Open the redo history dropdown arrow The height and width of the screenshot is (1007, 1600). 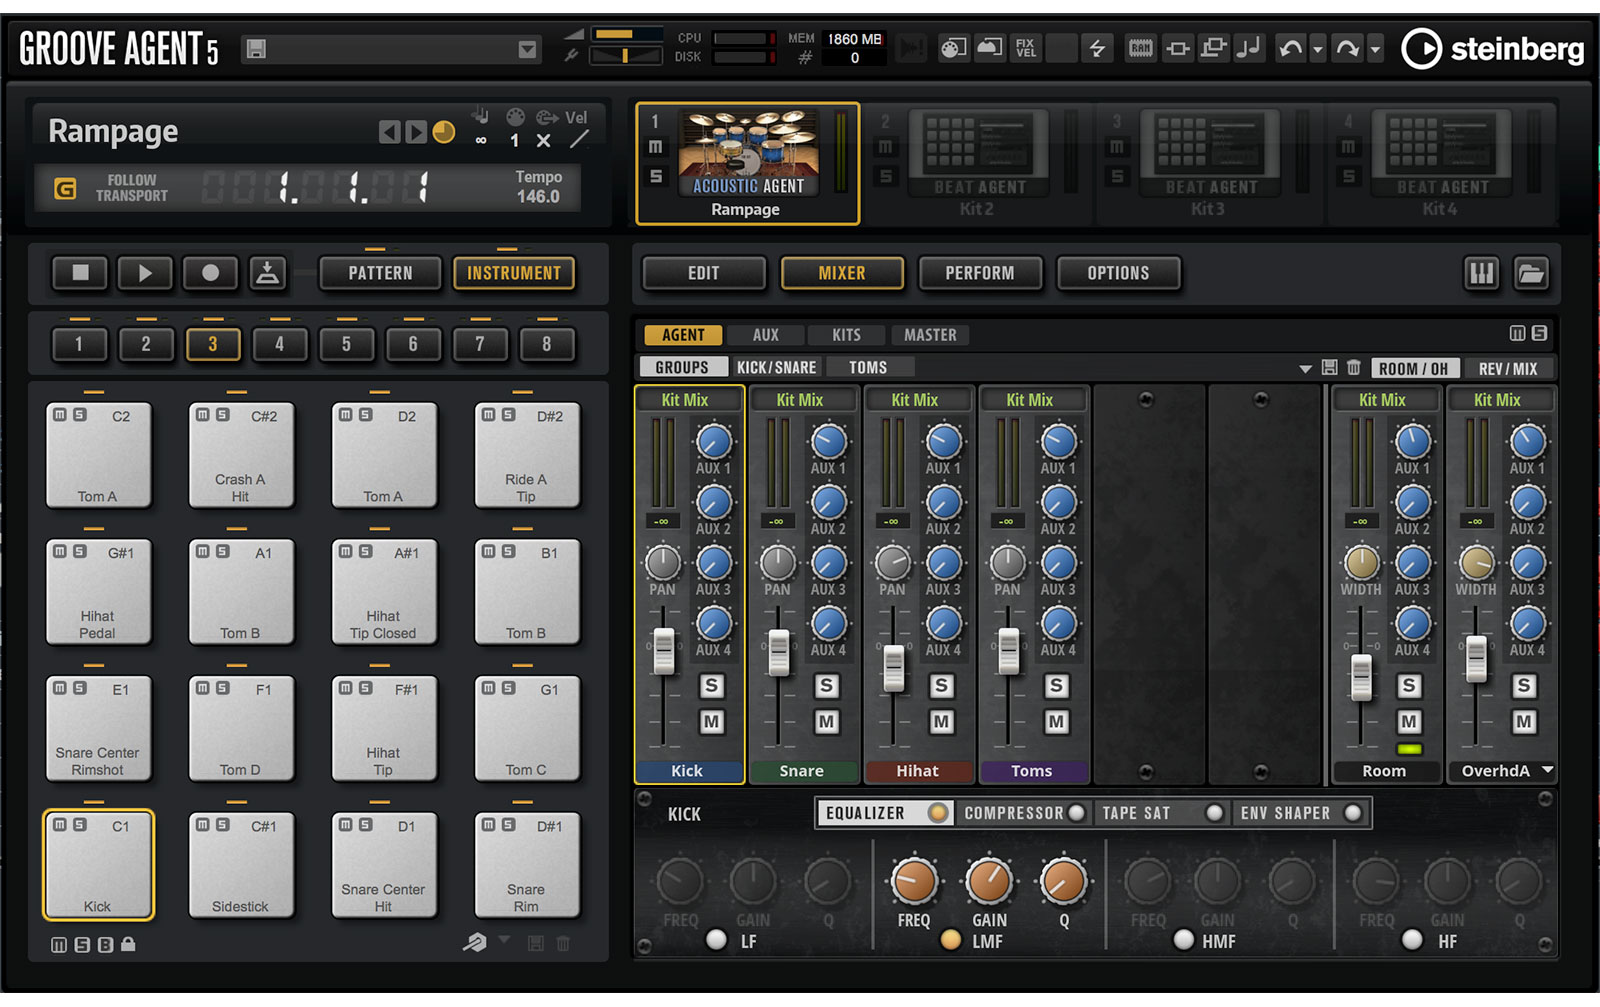[1375, 49]
